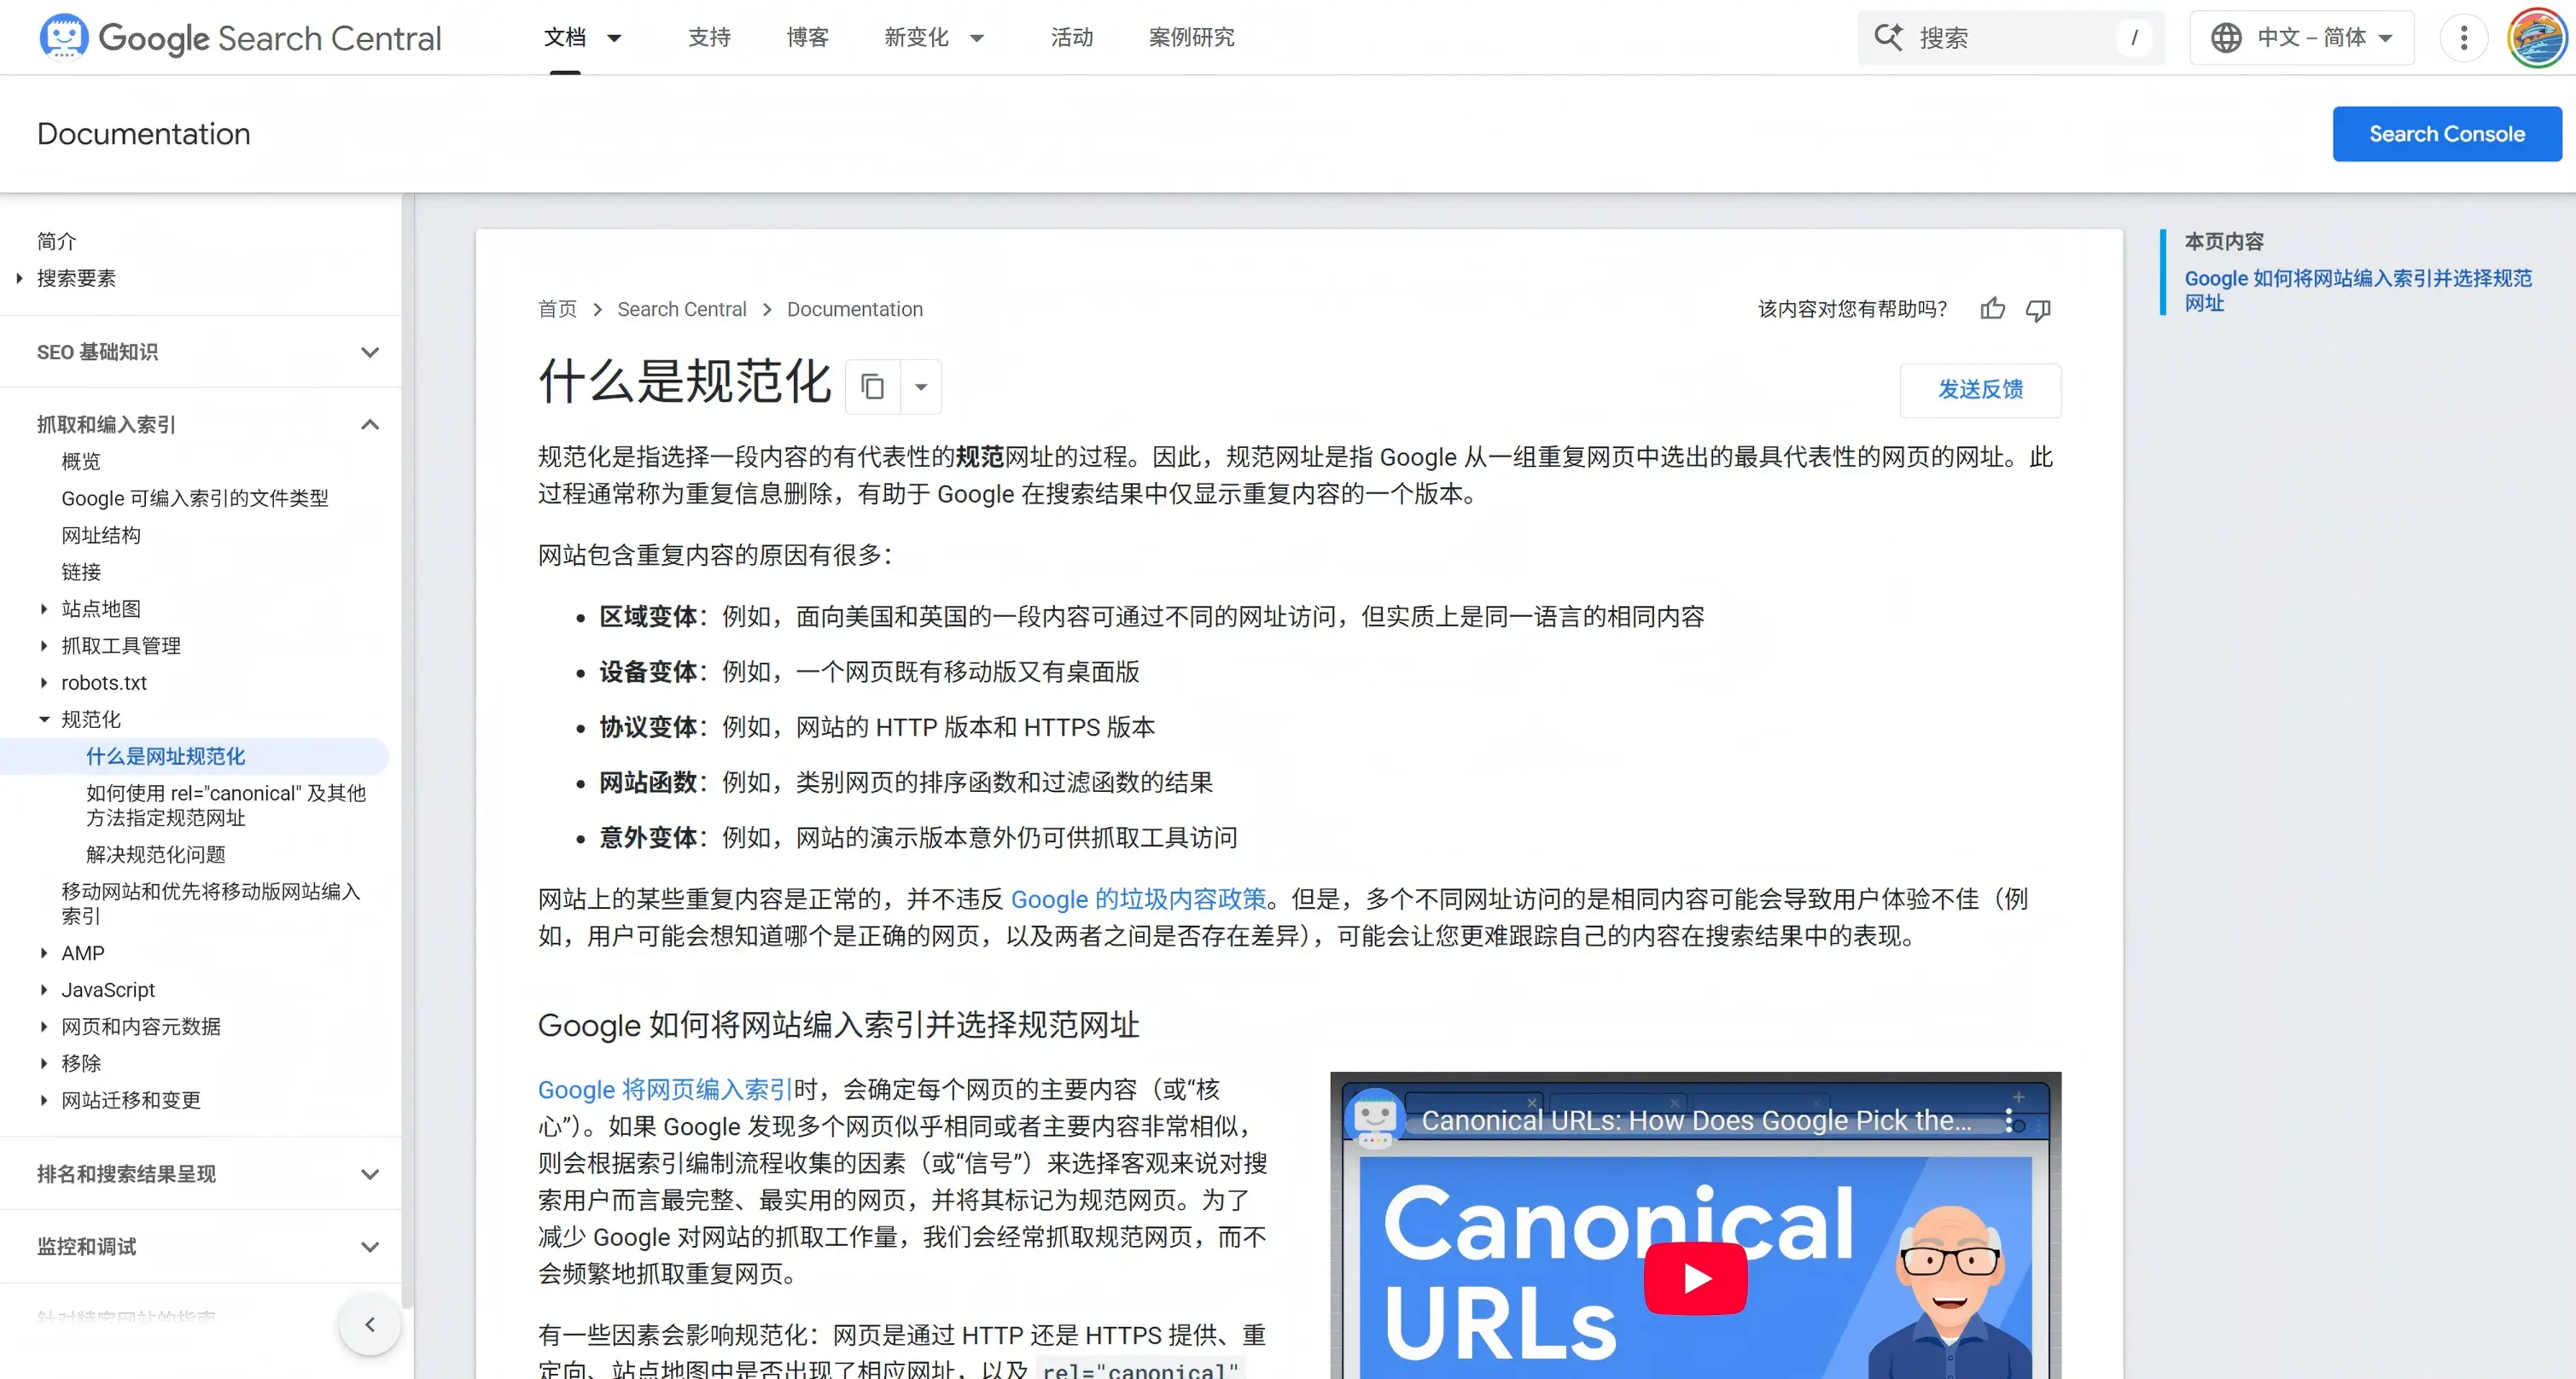Collapse the left sidebar with arrow button
This screenshot has height=1379, width=2576.
(370, 1324)
